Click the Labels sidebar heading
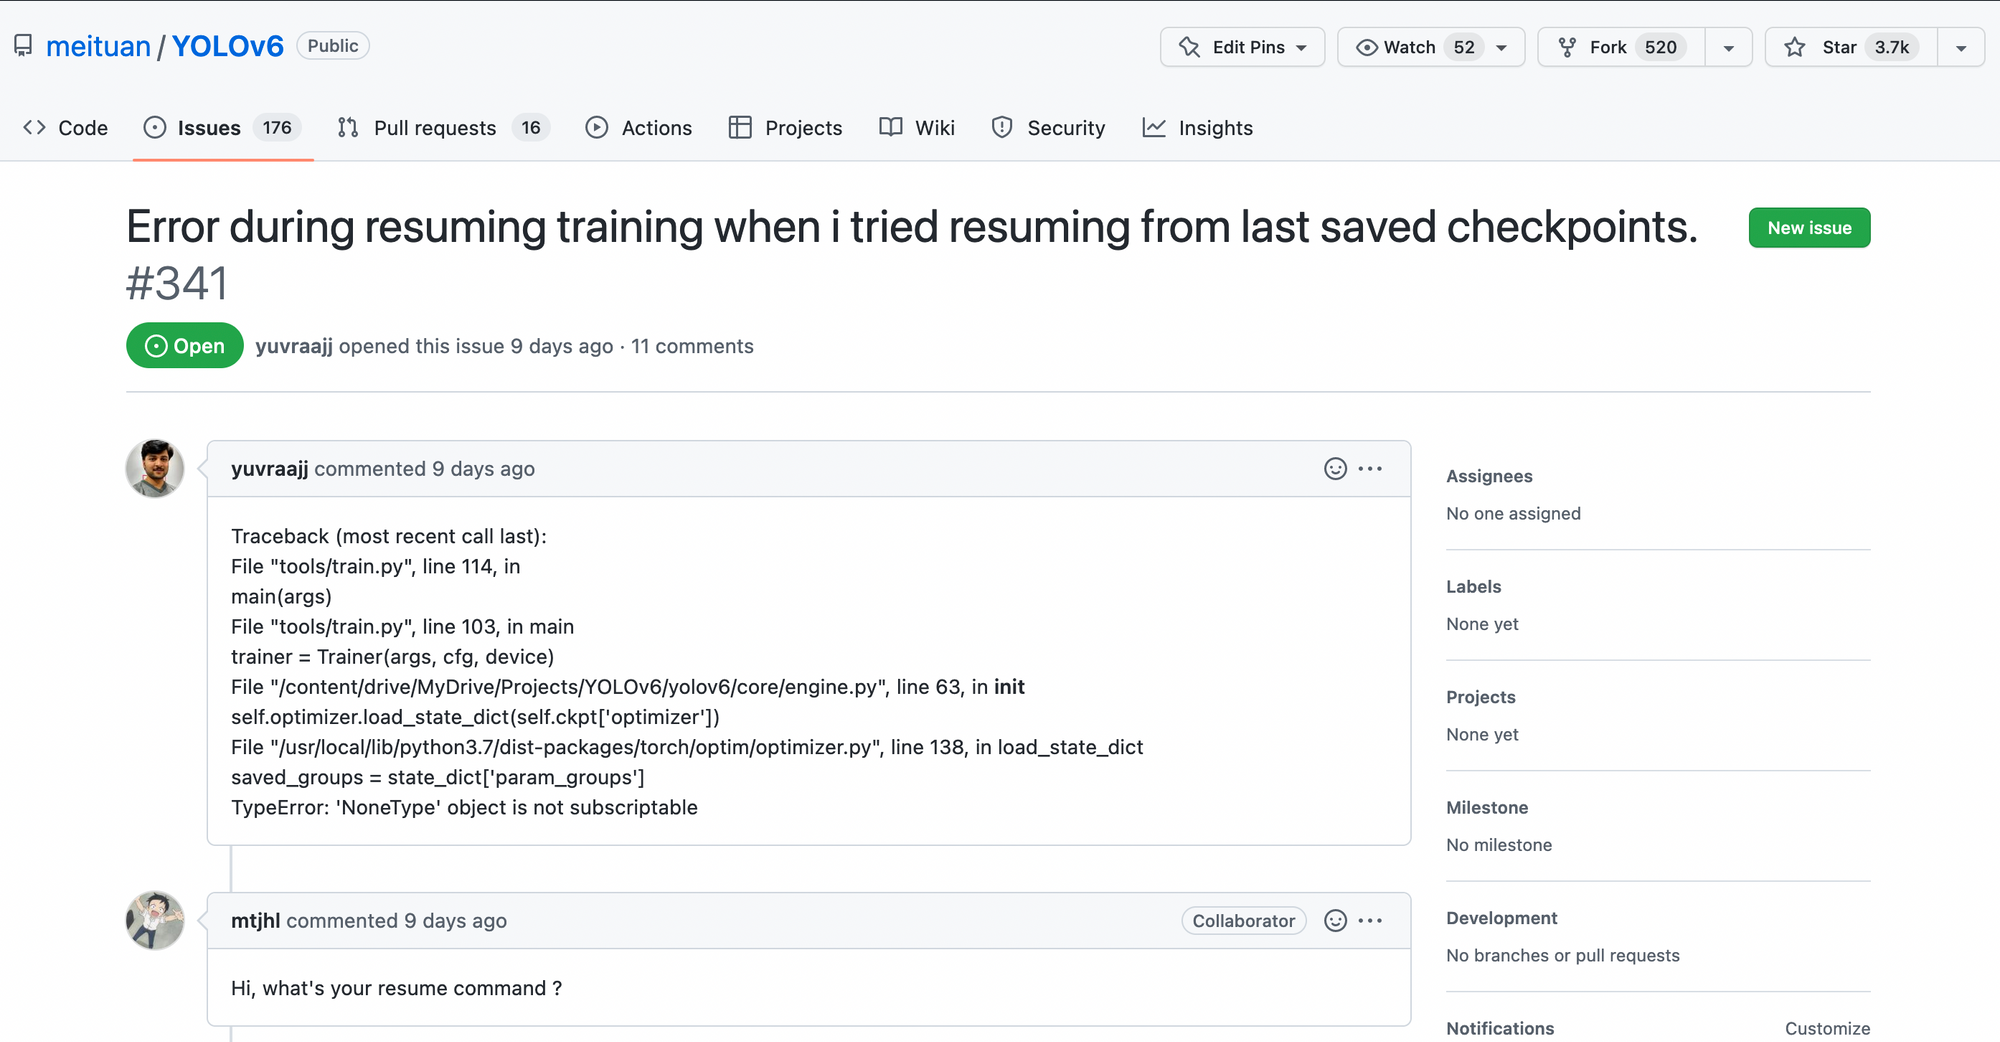This screenshot has width=2000, height=1042. [1473, 587]
